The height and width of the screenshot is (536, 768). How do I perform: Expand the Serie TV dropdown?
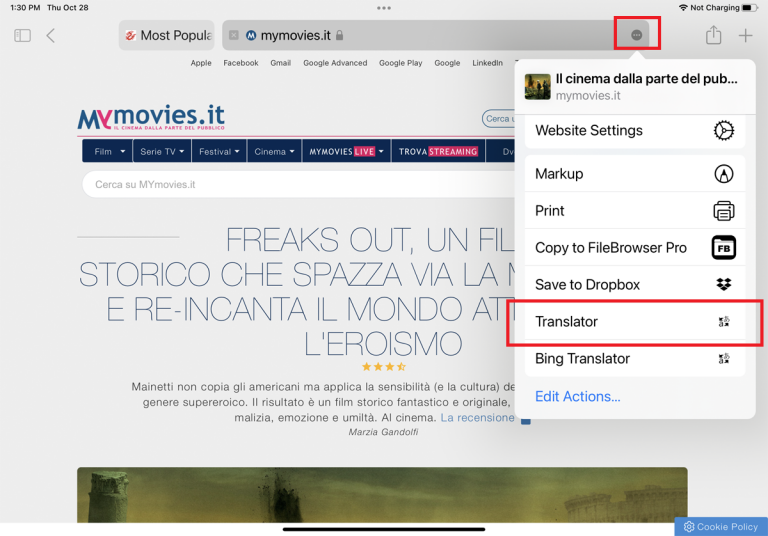pyautogui.click(x=163, y=152)
